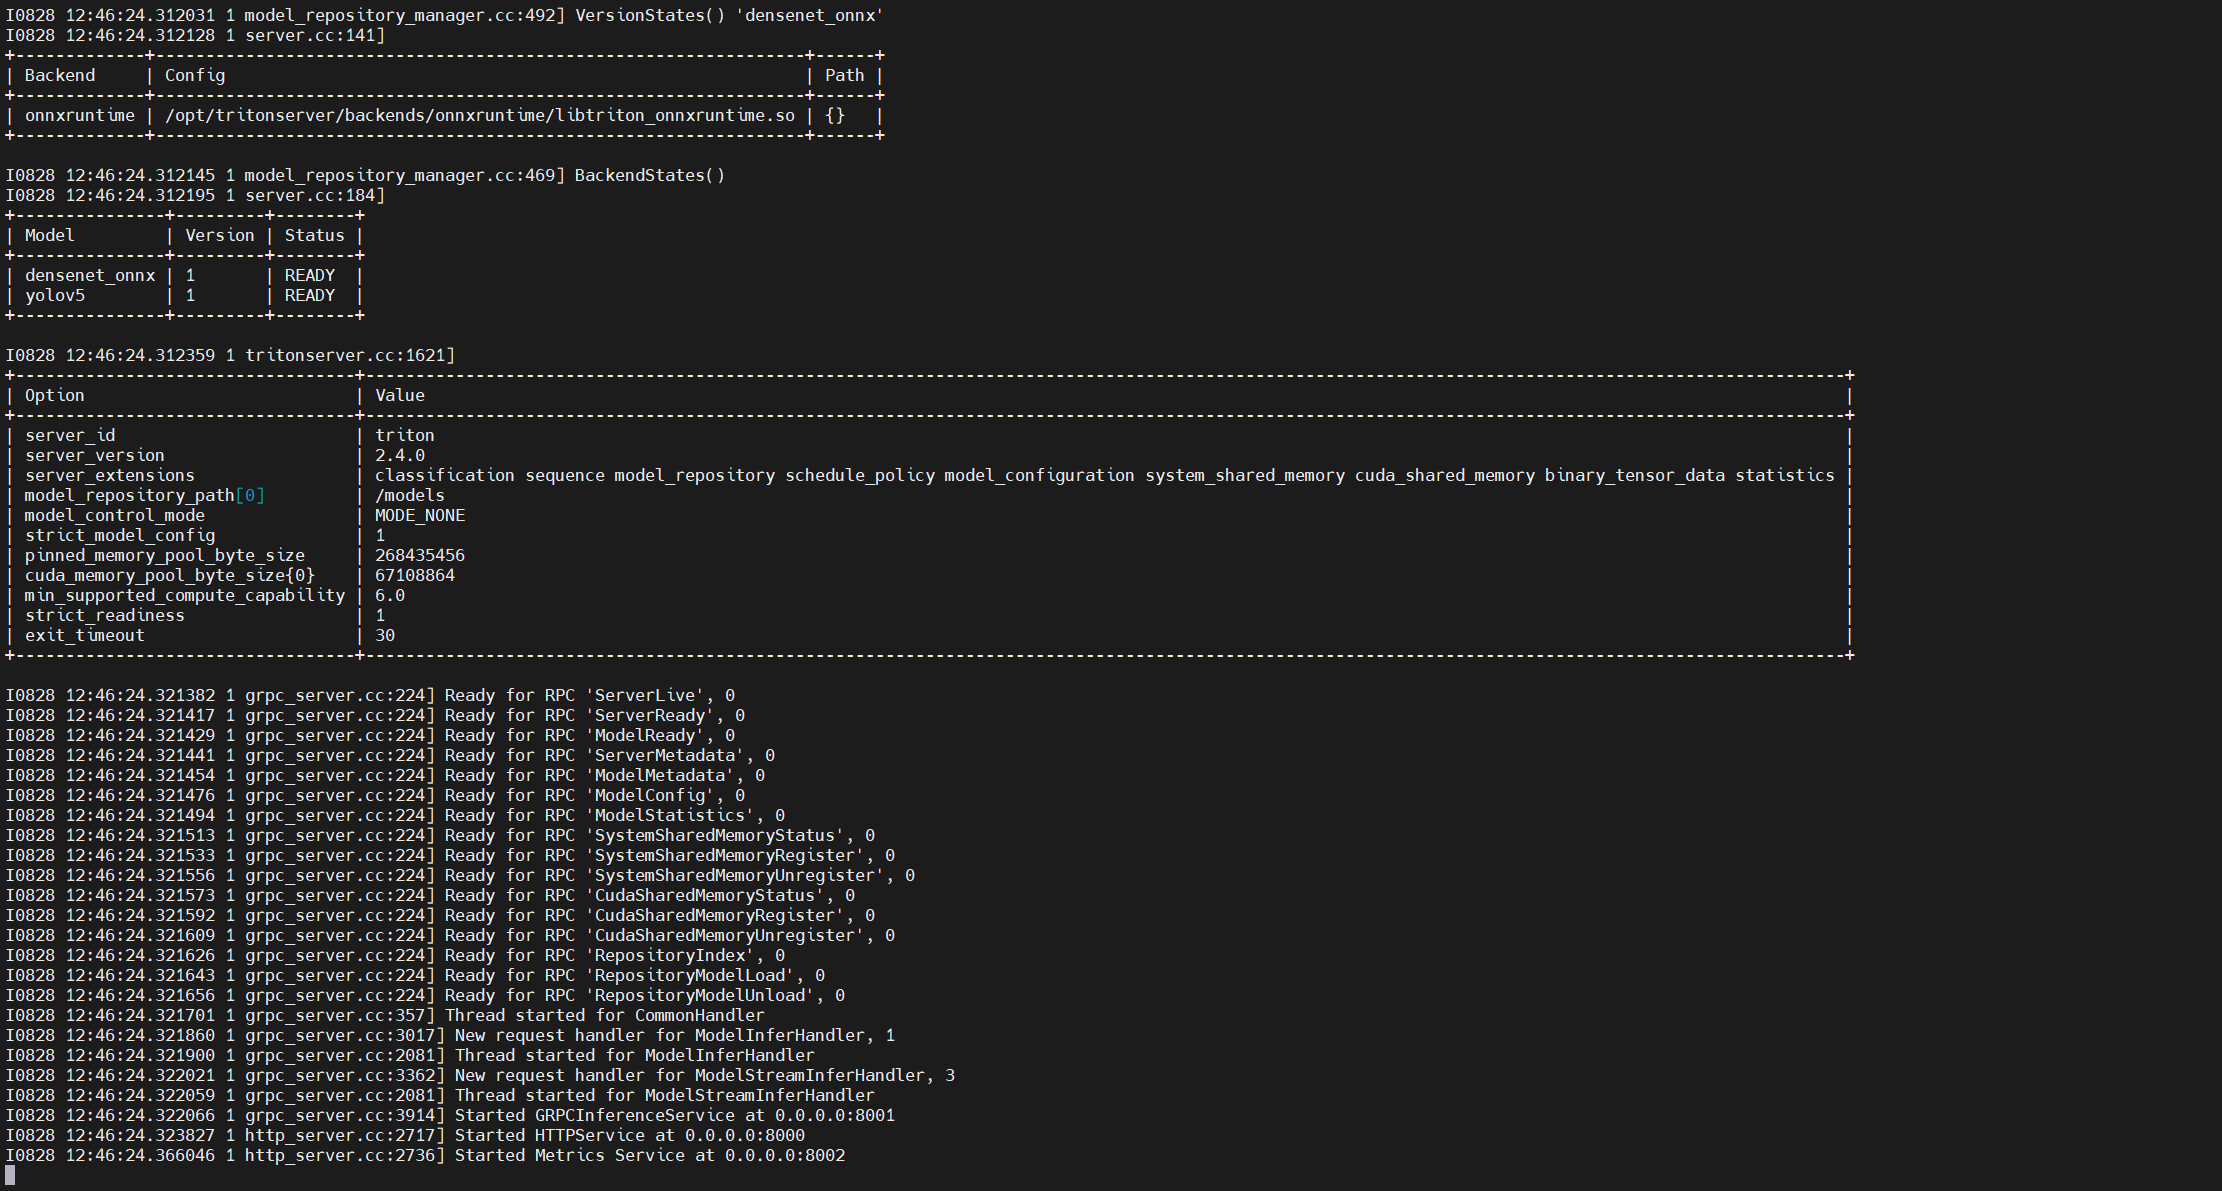Click the Option column header
This screenshot has height=1191, width=2222.
tap(55, 396)
